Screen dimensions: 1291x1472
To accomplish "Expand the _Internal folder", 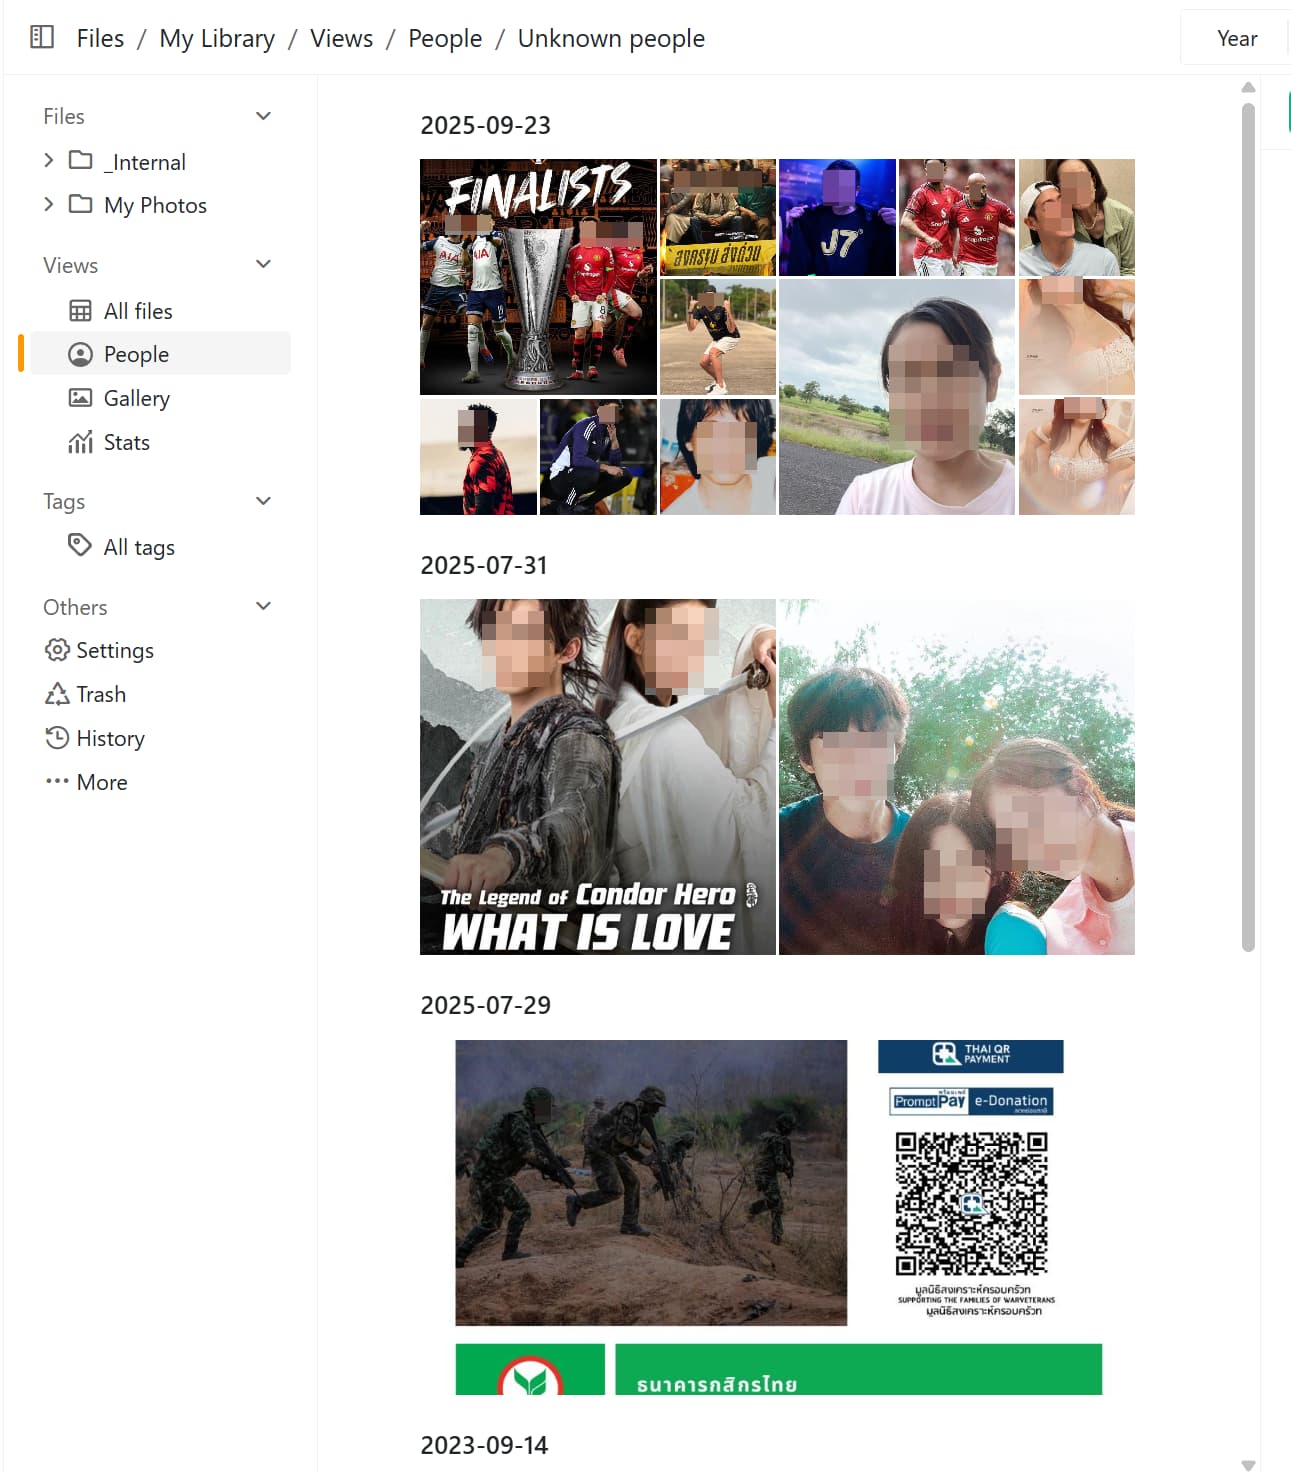I will coord(48,160).
